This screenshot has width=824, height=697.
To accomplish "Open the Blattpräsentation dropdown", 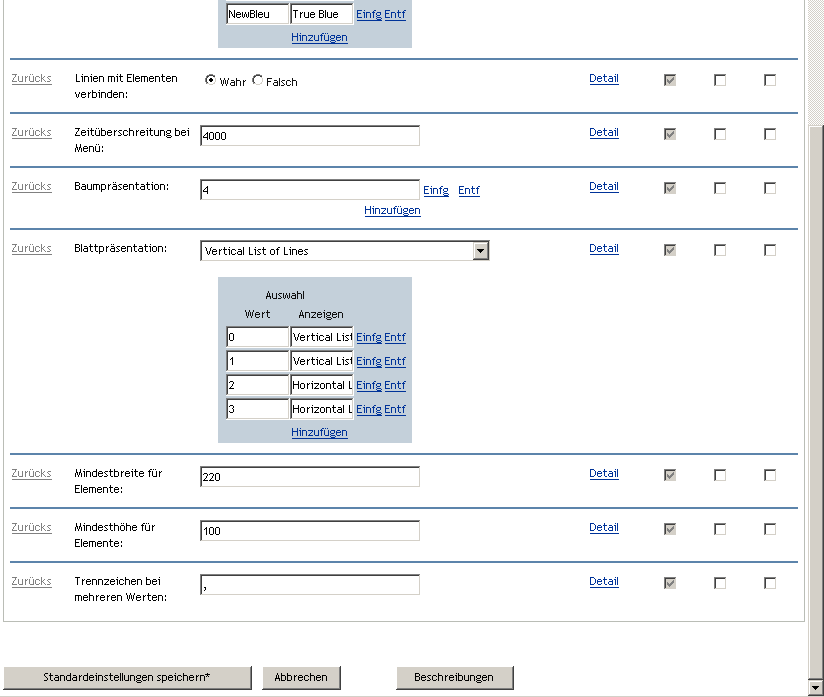I will click(480, 251).
